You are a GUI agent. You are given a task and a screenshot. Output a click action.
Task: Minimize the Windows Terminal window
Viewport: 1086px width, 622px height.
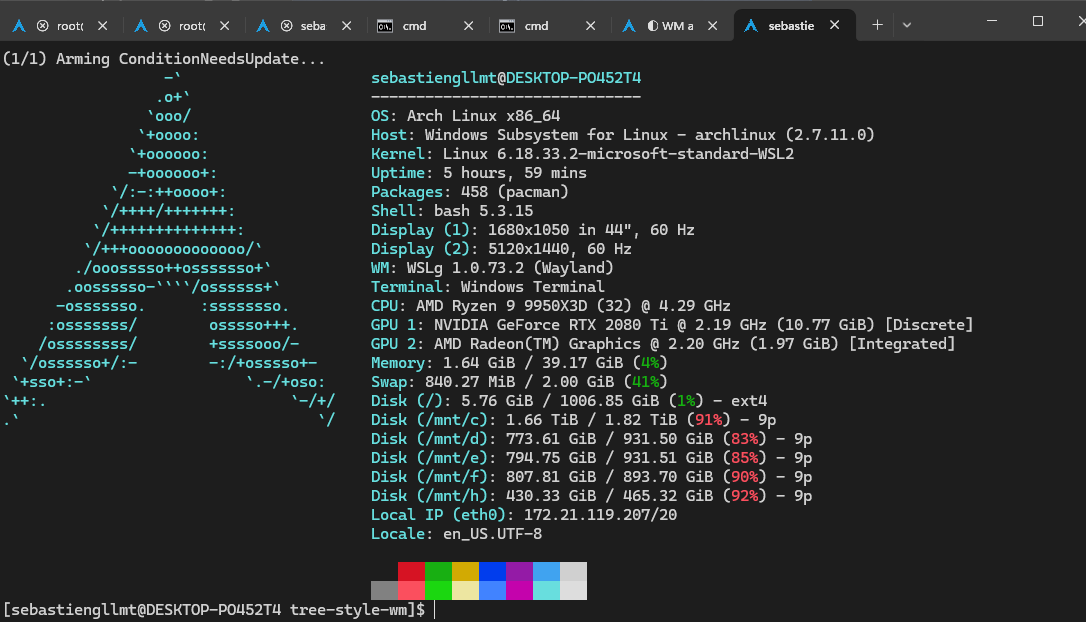click(992, 21)
